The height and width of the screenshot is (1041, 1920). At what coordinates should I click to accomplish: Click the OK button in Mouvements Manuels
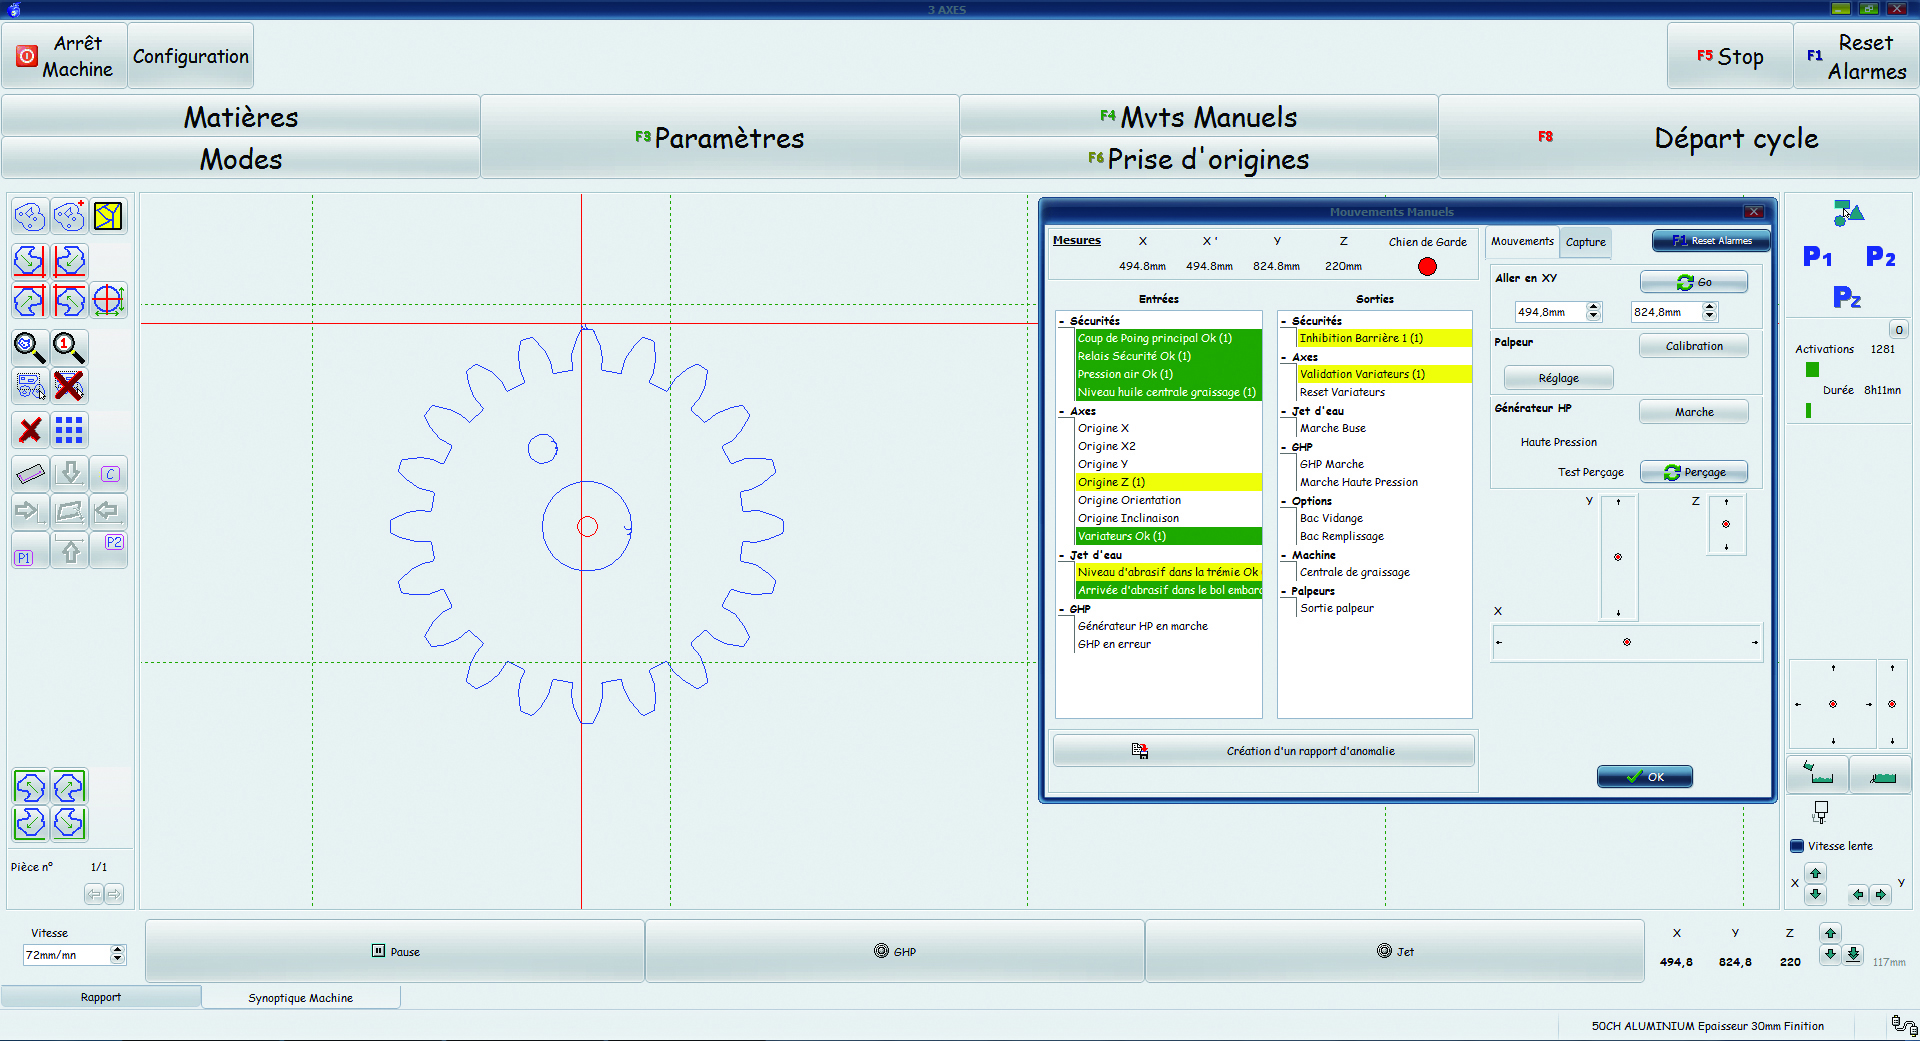[1644, 777]
